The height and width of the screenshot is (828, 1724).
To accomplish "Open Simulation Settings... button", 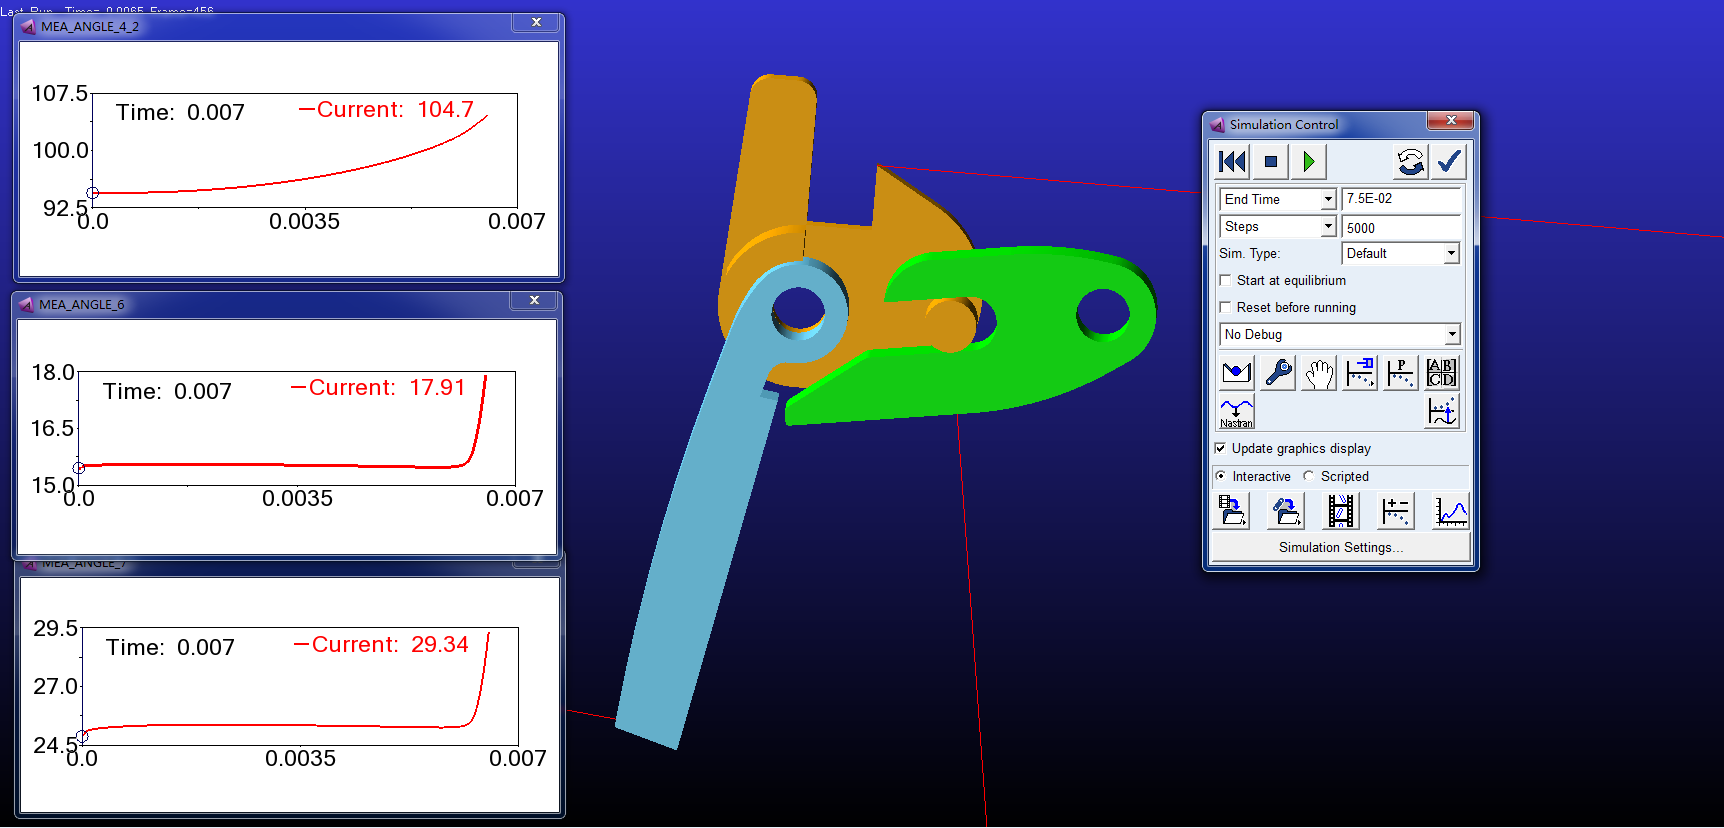I will 1340,548.
